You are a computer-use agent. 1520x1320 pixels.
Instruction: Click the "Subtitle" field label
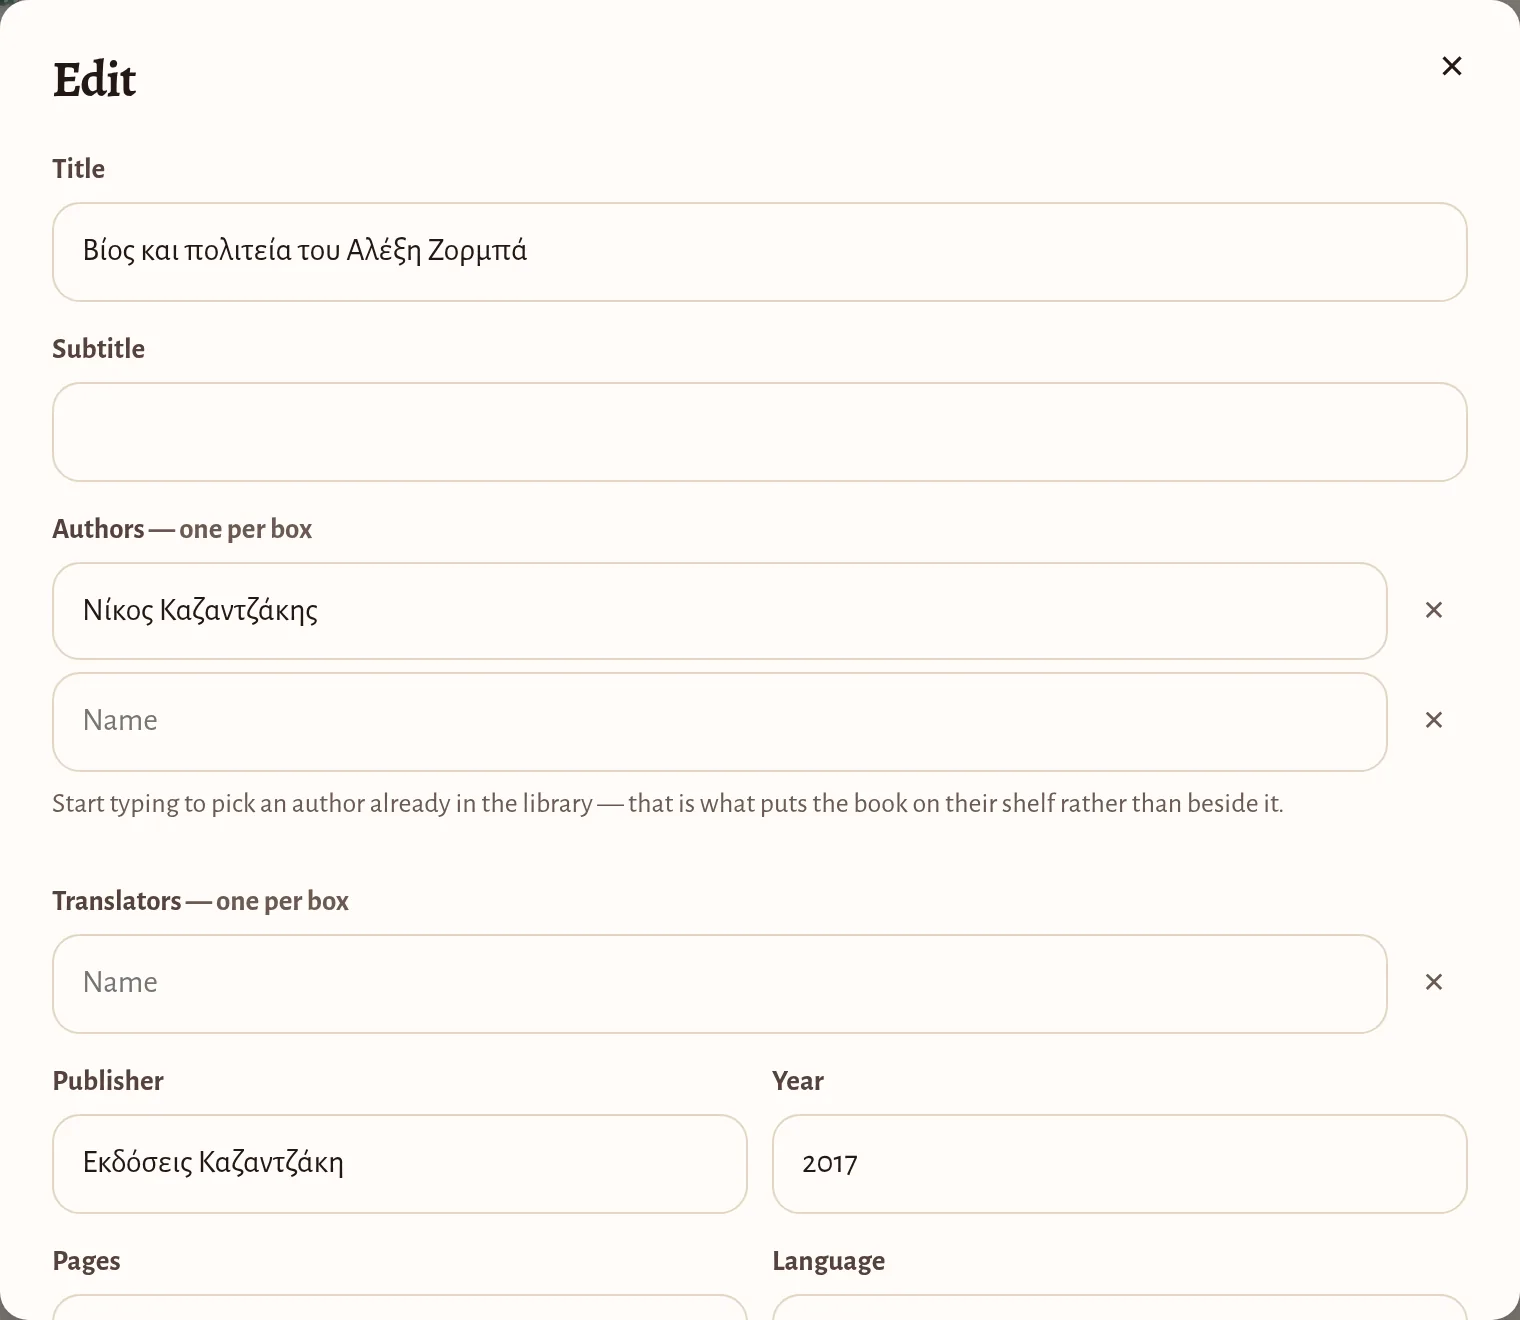pyautogui.click(x=99, y=349)
